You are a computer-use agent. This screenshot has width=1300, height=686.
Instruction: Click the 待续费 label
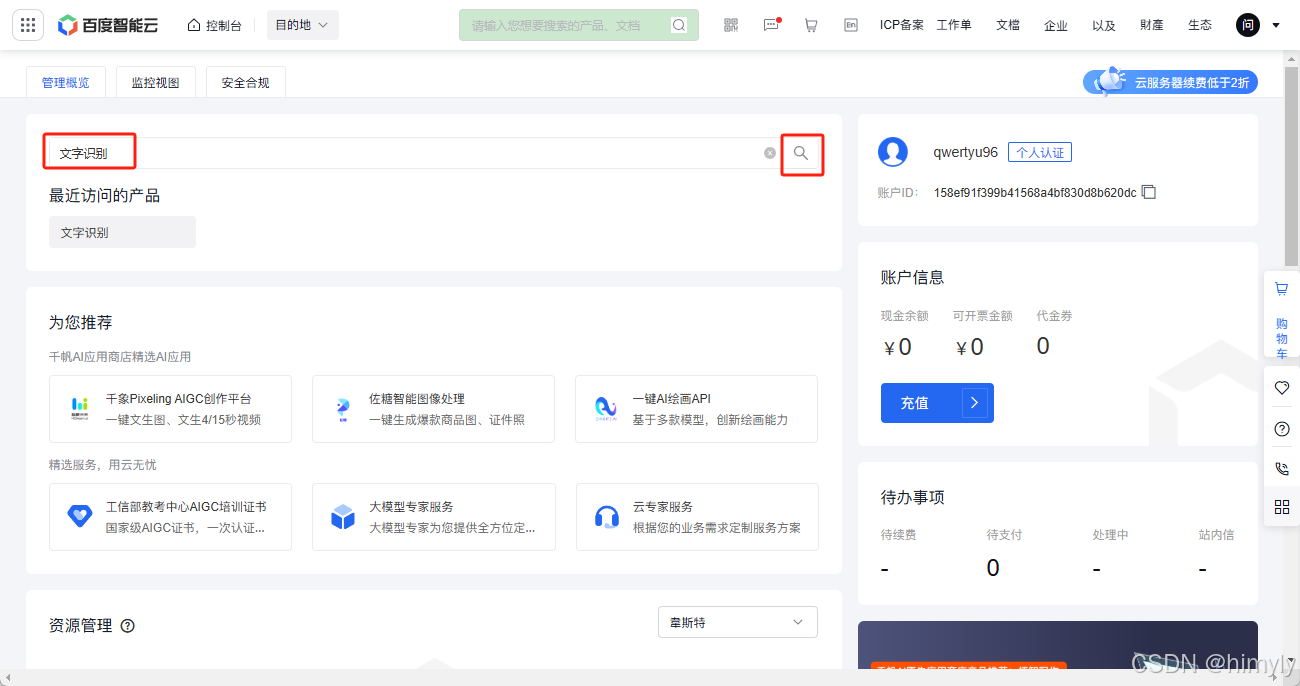pyautogui.click(x=899, y=535)
